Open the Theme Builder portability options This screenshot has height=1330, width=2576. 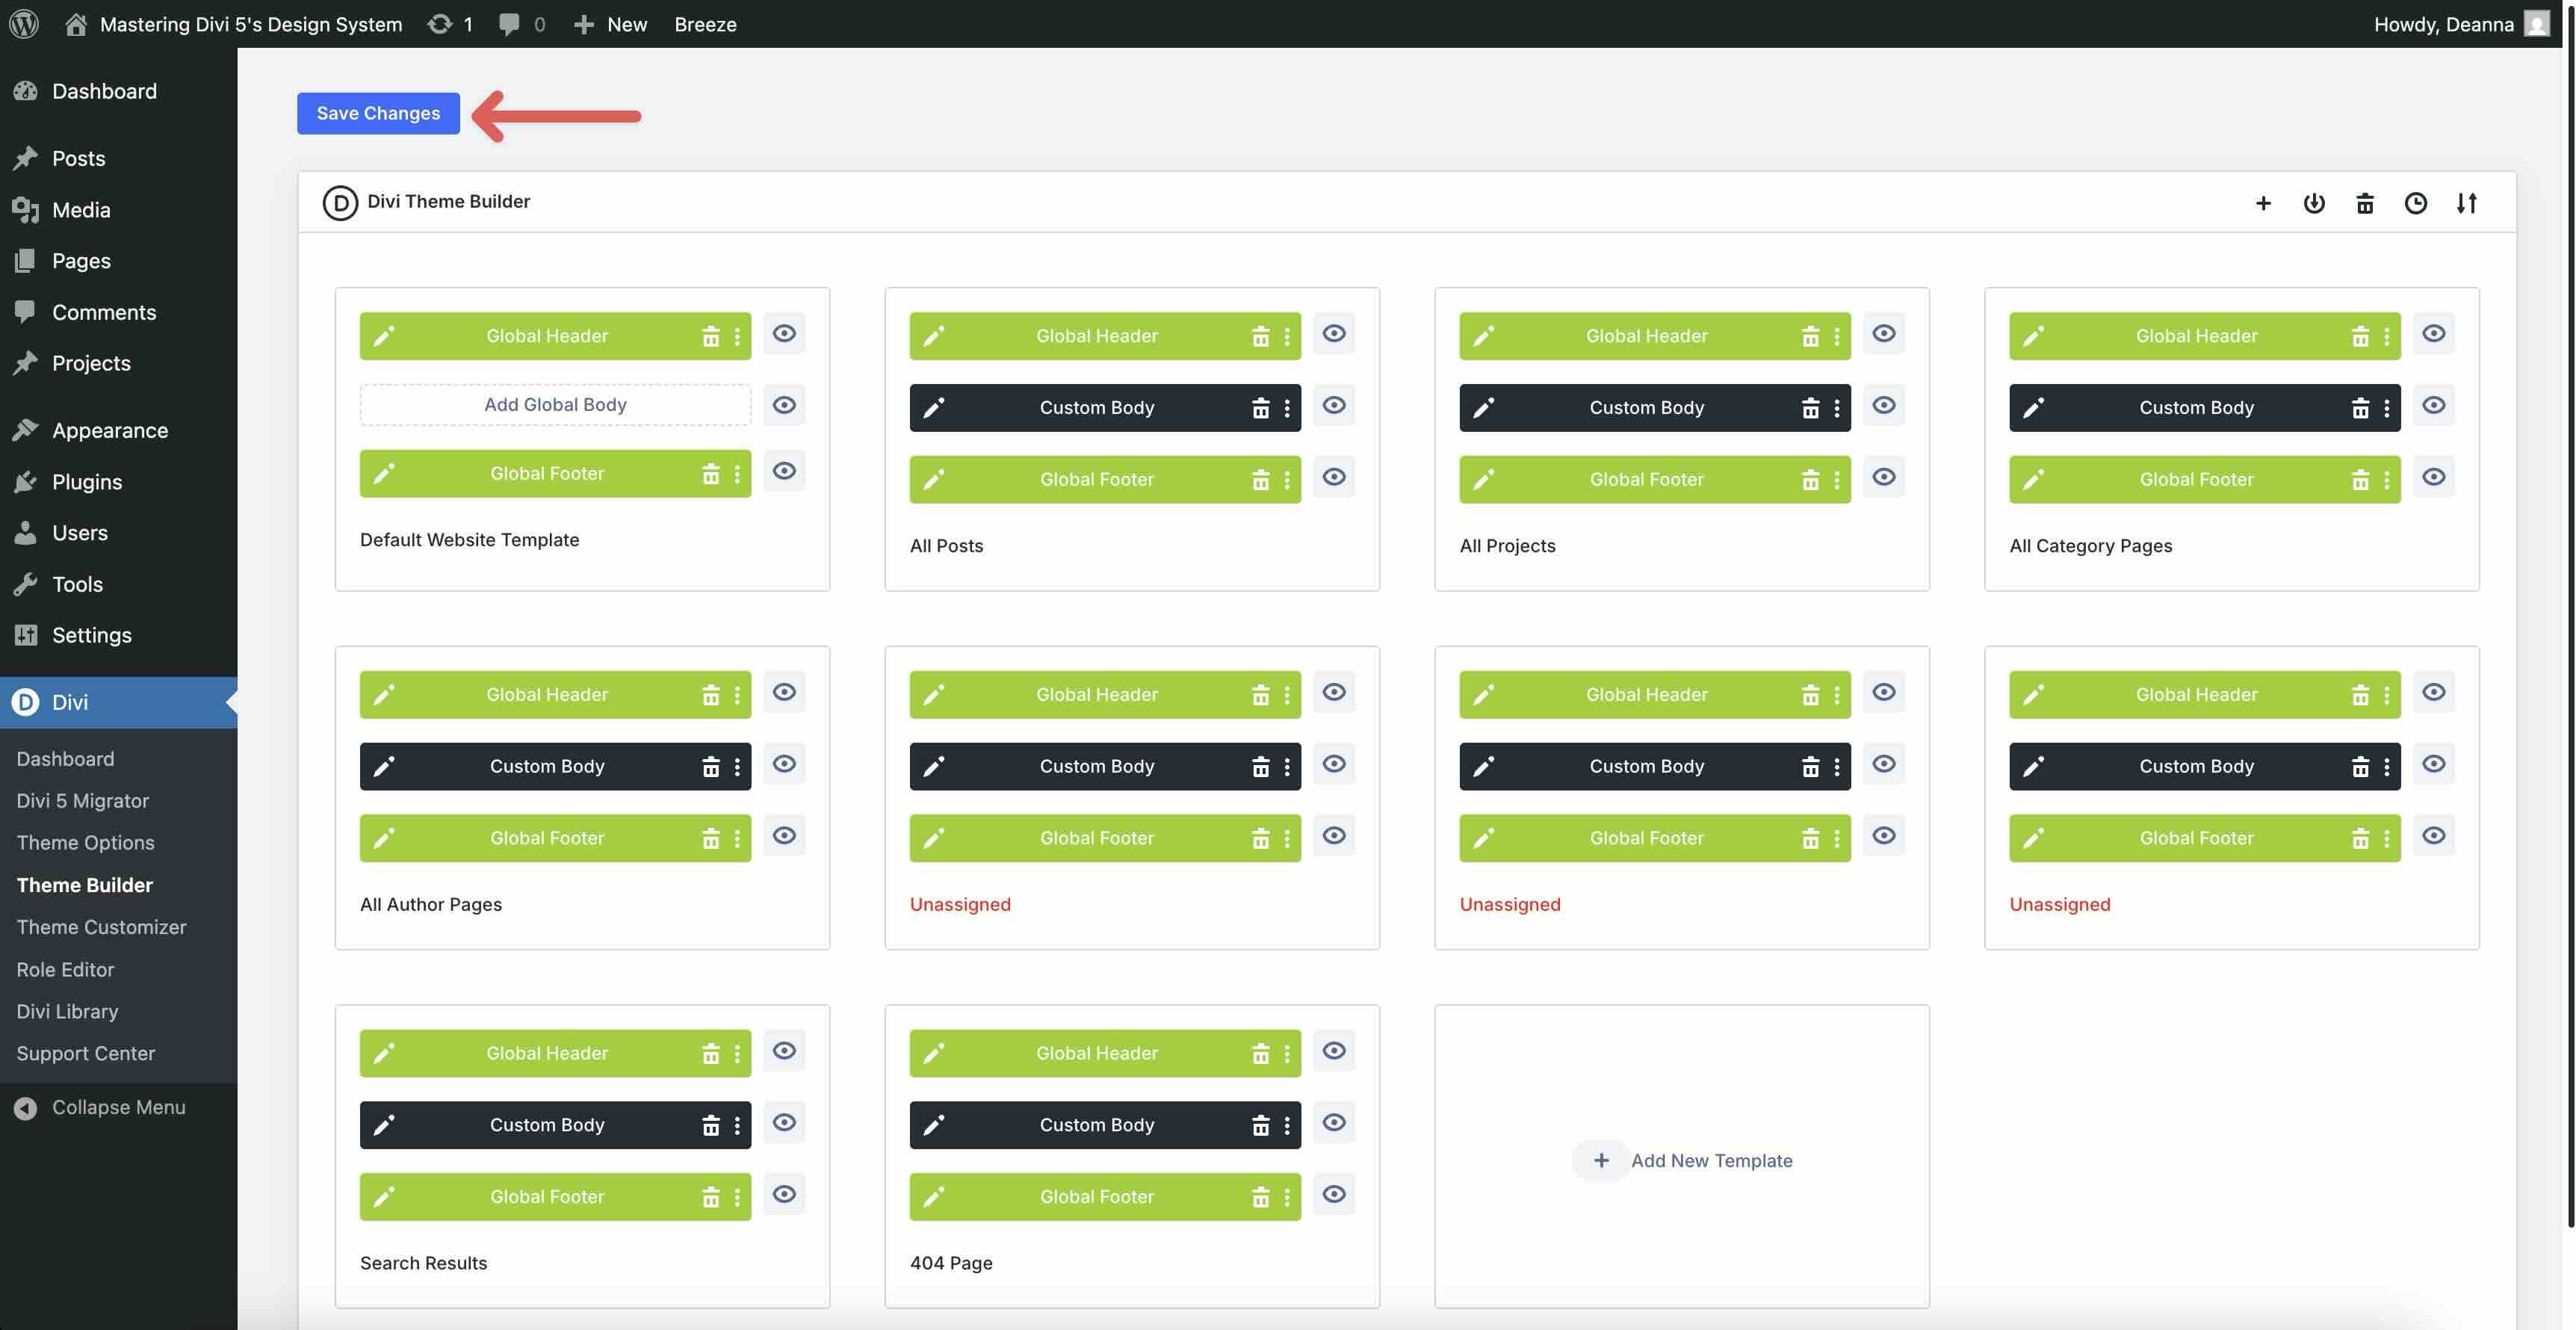coord(2314,202)
